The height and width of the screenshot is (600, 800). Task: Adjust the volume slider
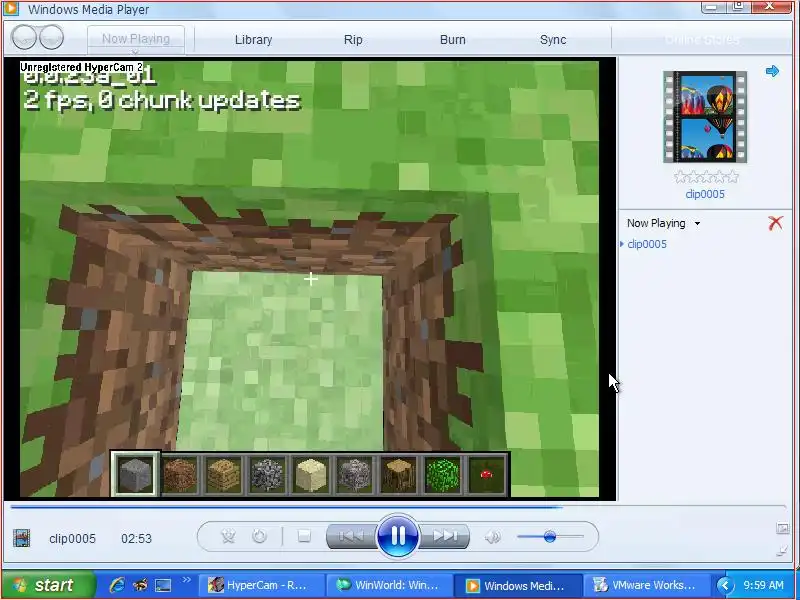550,537
